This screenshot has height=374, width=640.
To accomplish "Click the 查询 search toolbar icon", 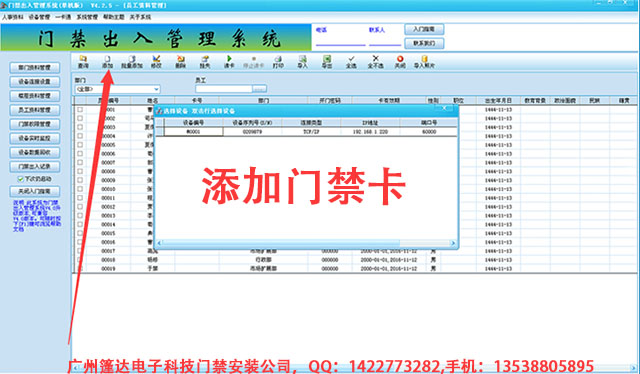I will click(x=83, y=62).
